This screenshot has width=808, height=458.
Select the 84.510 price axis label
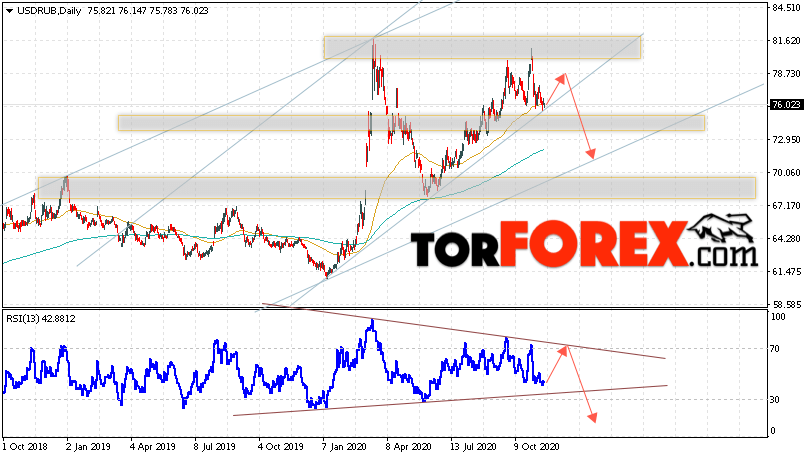click(x=786, y=8)
